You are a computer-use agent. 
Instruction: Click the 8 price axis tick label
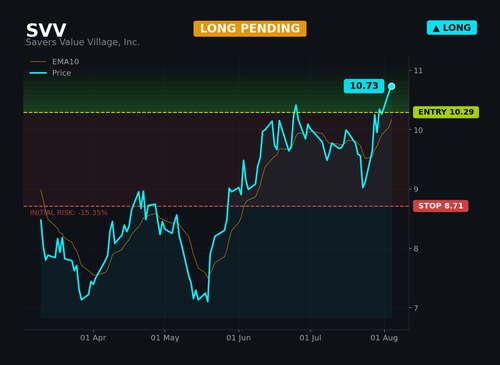coord(416,249)
